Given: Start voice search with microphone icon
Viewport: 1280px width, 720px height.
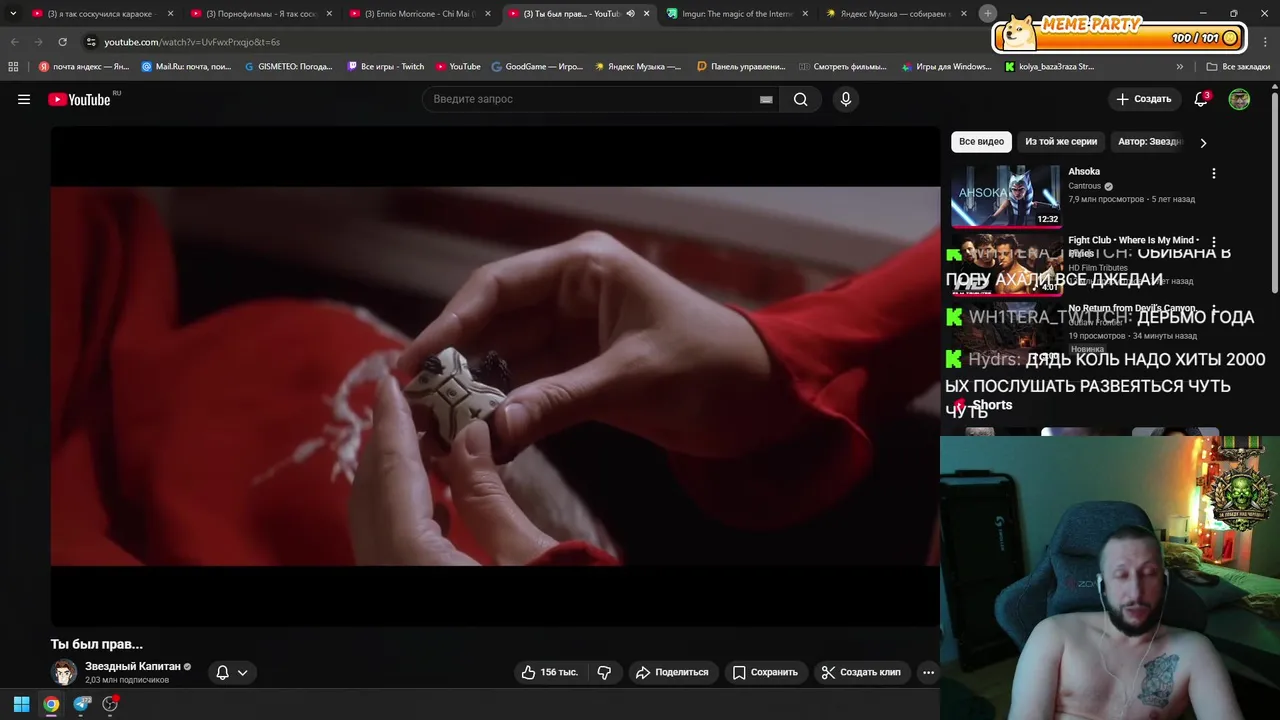Looking at the screenshot, I should point(846,99).
